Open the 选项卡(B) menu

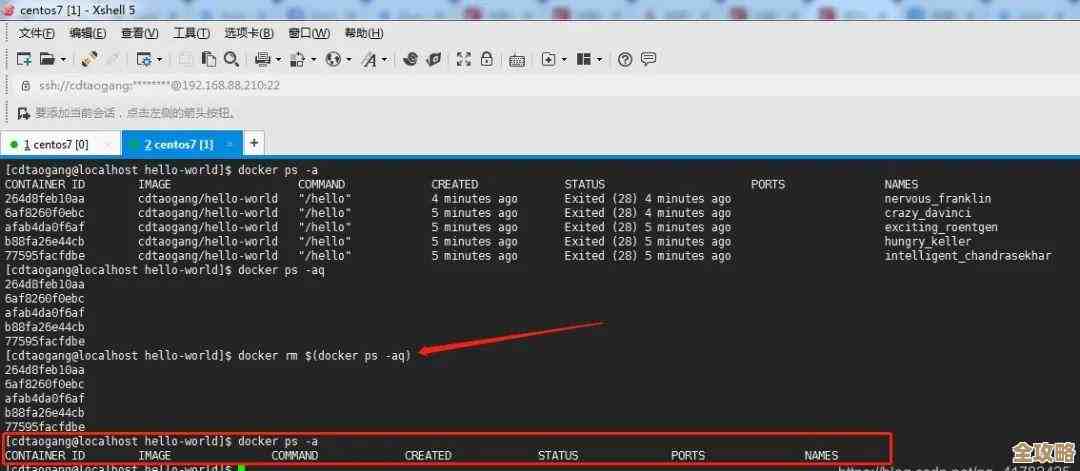coord(249,33)
